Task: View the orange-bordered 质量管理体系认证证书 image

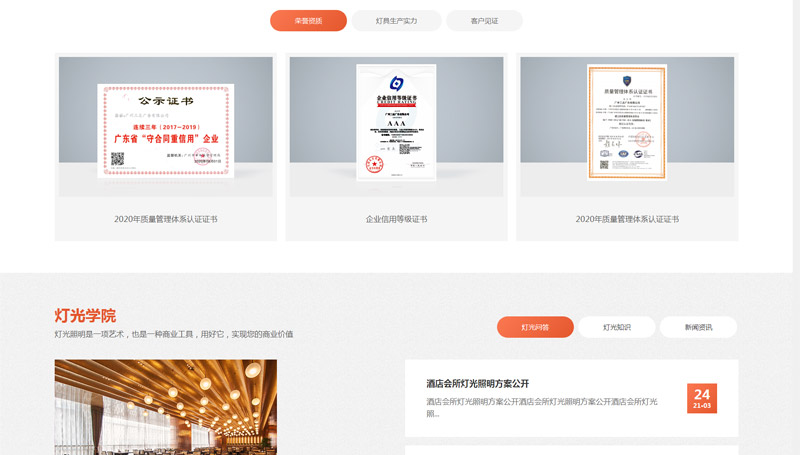Action: (x=627, y=122)
